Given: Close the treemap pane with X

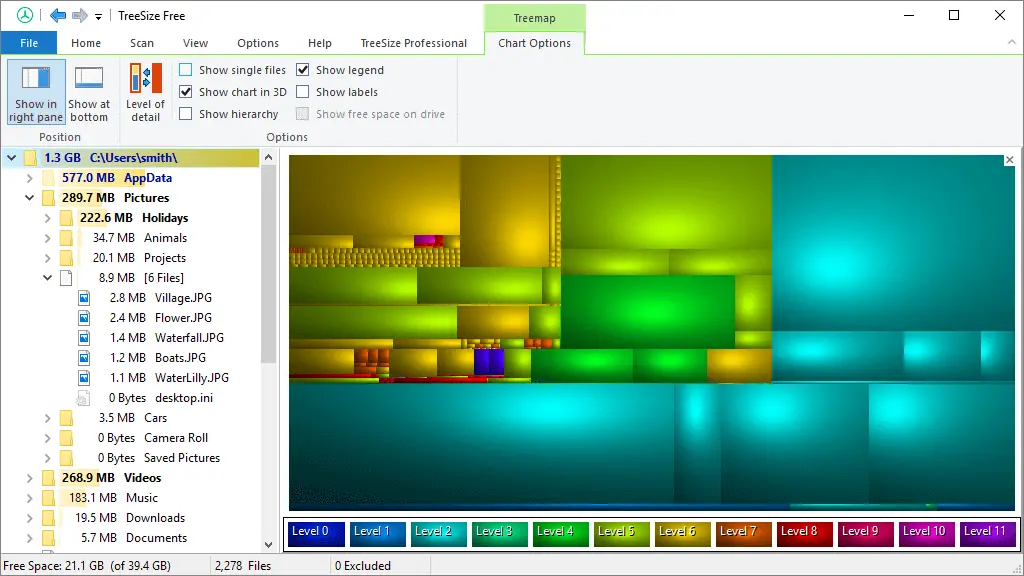Looking at the screenshot, I should pos(1009,160).
